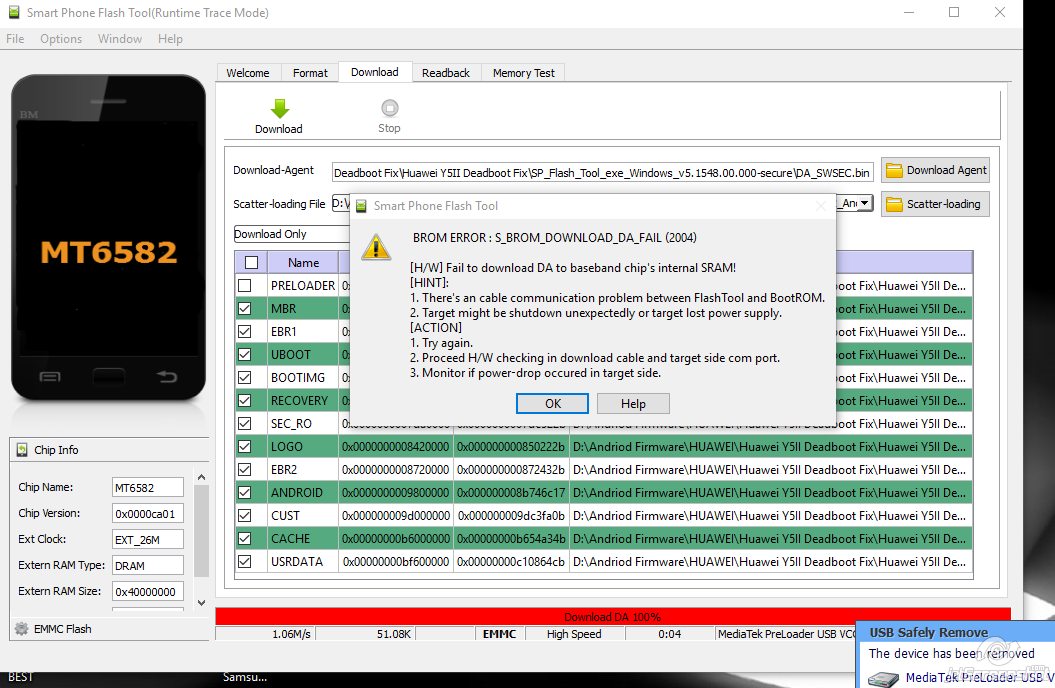Click the EMMC status bar entry
The height and width of the screenshot is (688, 1055).
[x=500, y=634]
